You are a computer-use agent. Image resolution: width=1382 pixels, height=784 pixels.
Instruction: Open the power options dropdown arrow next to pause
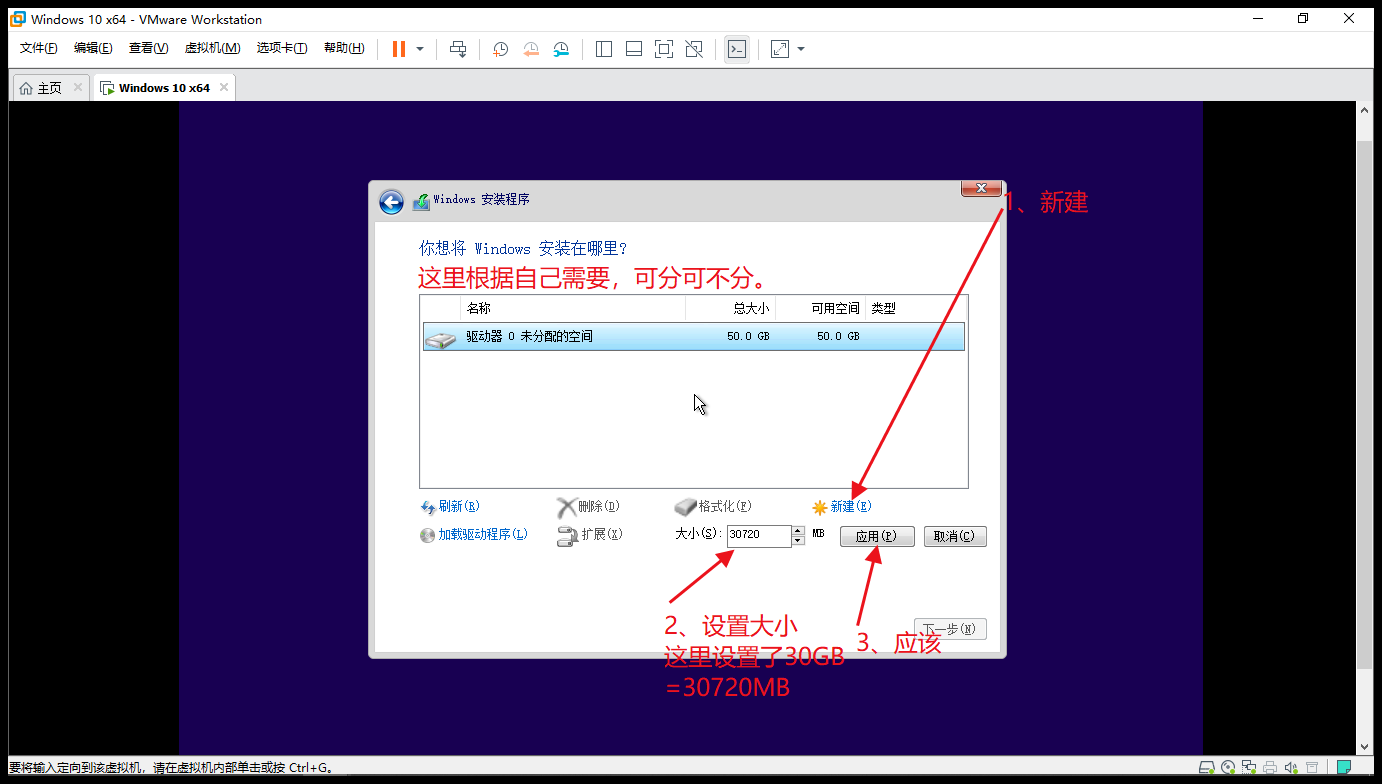(x=420, y=49)
